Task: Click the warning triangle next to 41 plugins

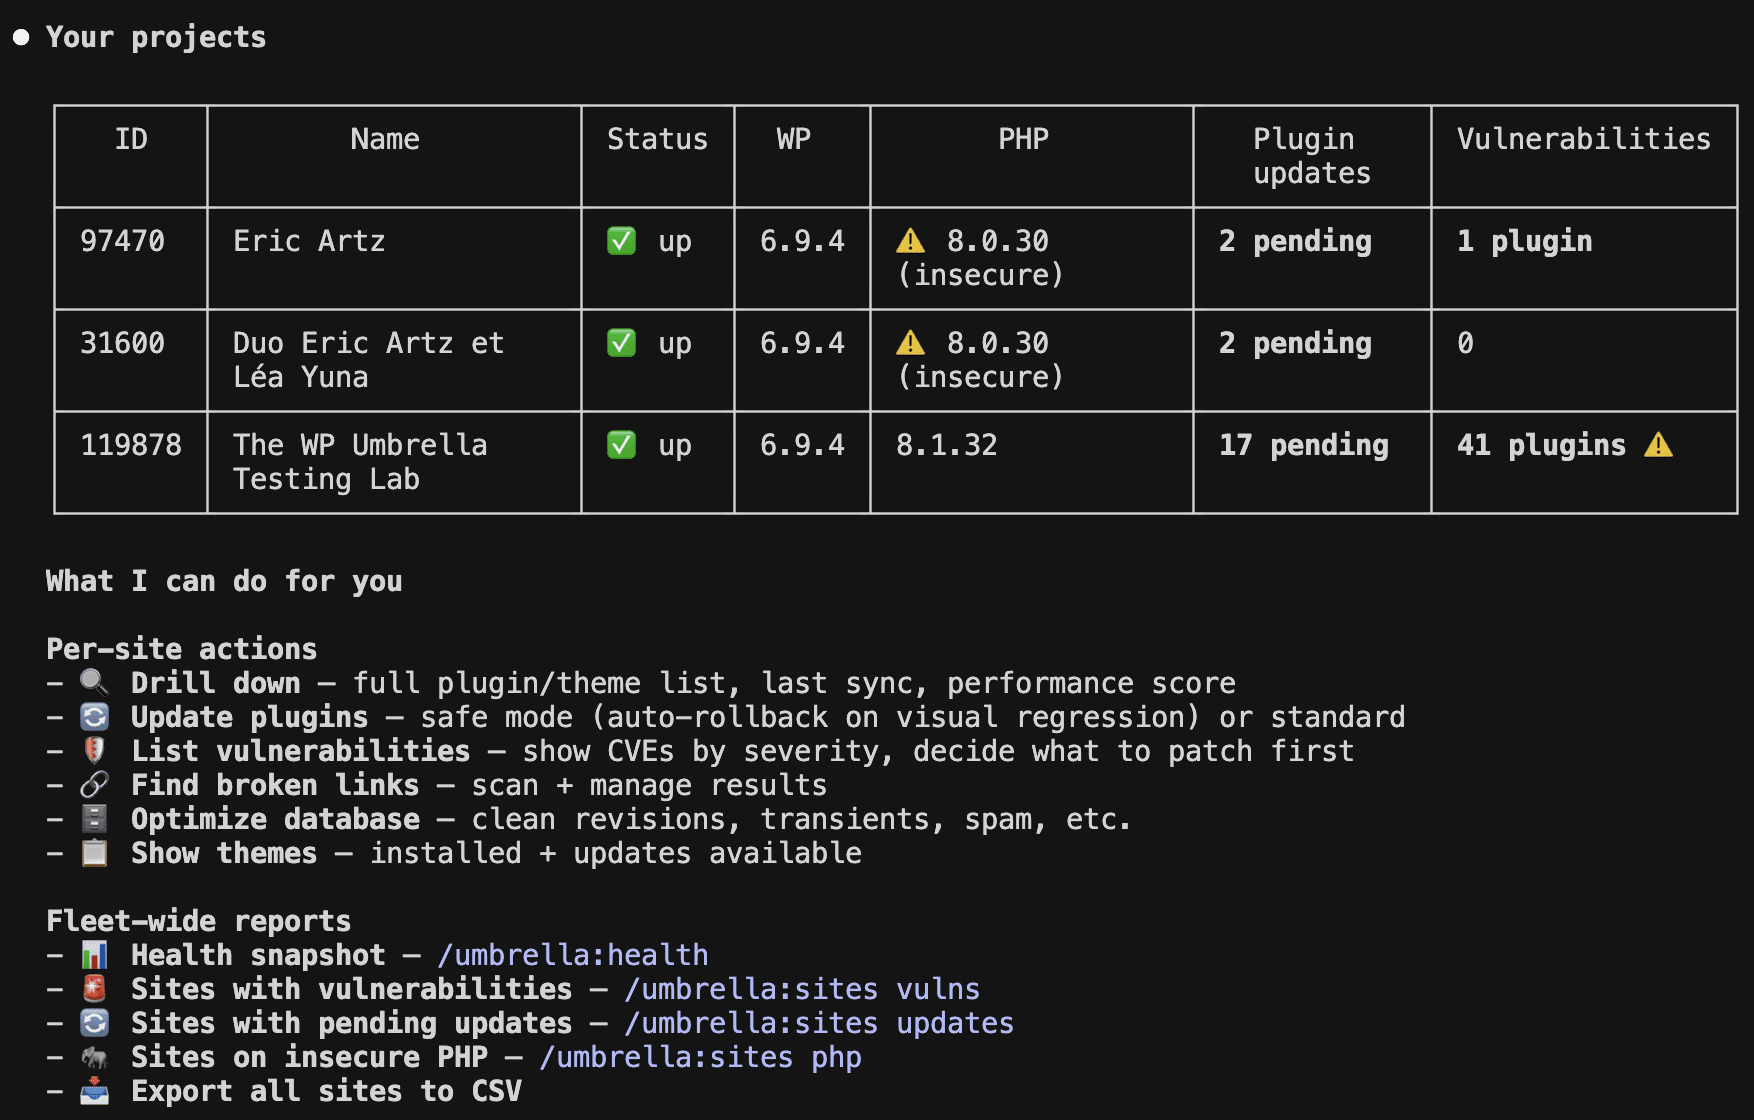Action: coord(1658,445)
